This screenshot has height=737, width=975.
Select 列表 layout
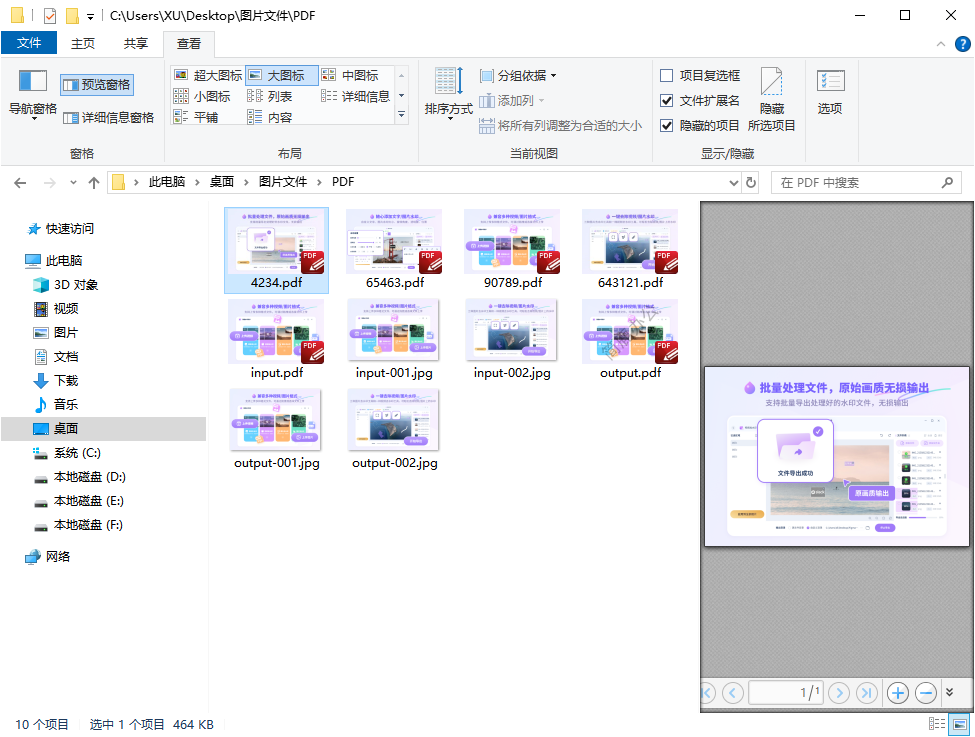pyautogui.click(x=270, y=96)
